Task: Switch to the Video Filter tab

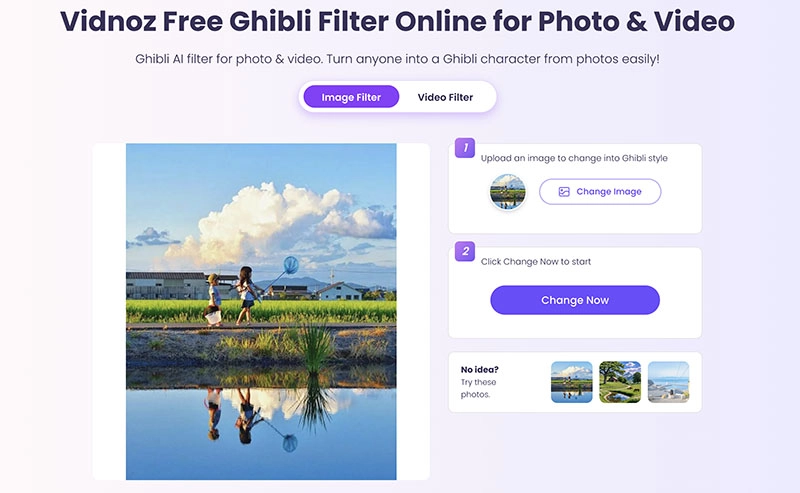Action: click(445, 97)
